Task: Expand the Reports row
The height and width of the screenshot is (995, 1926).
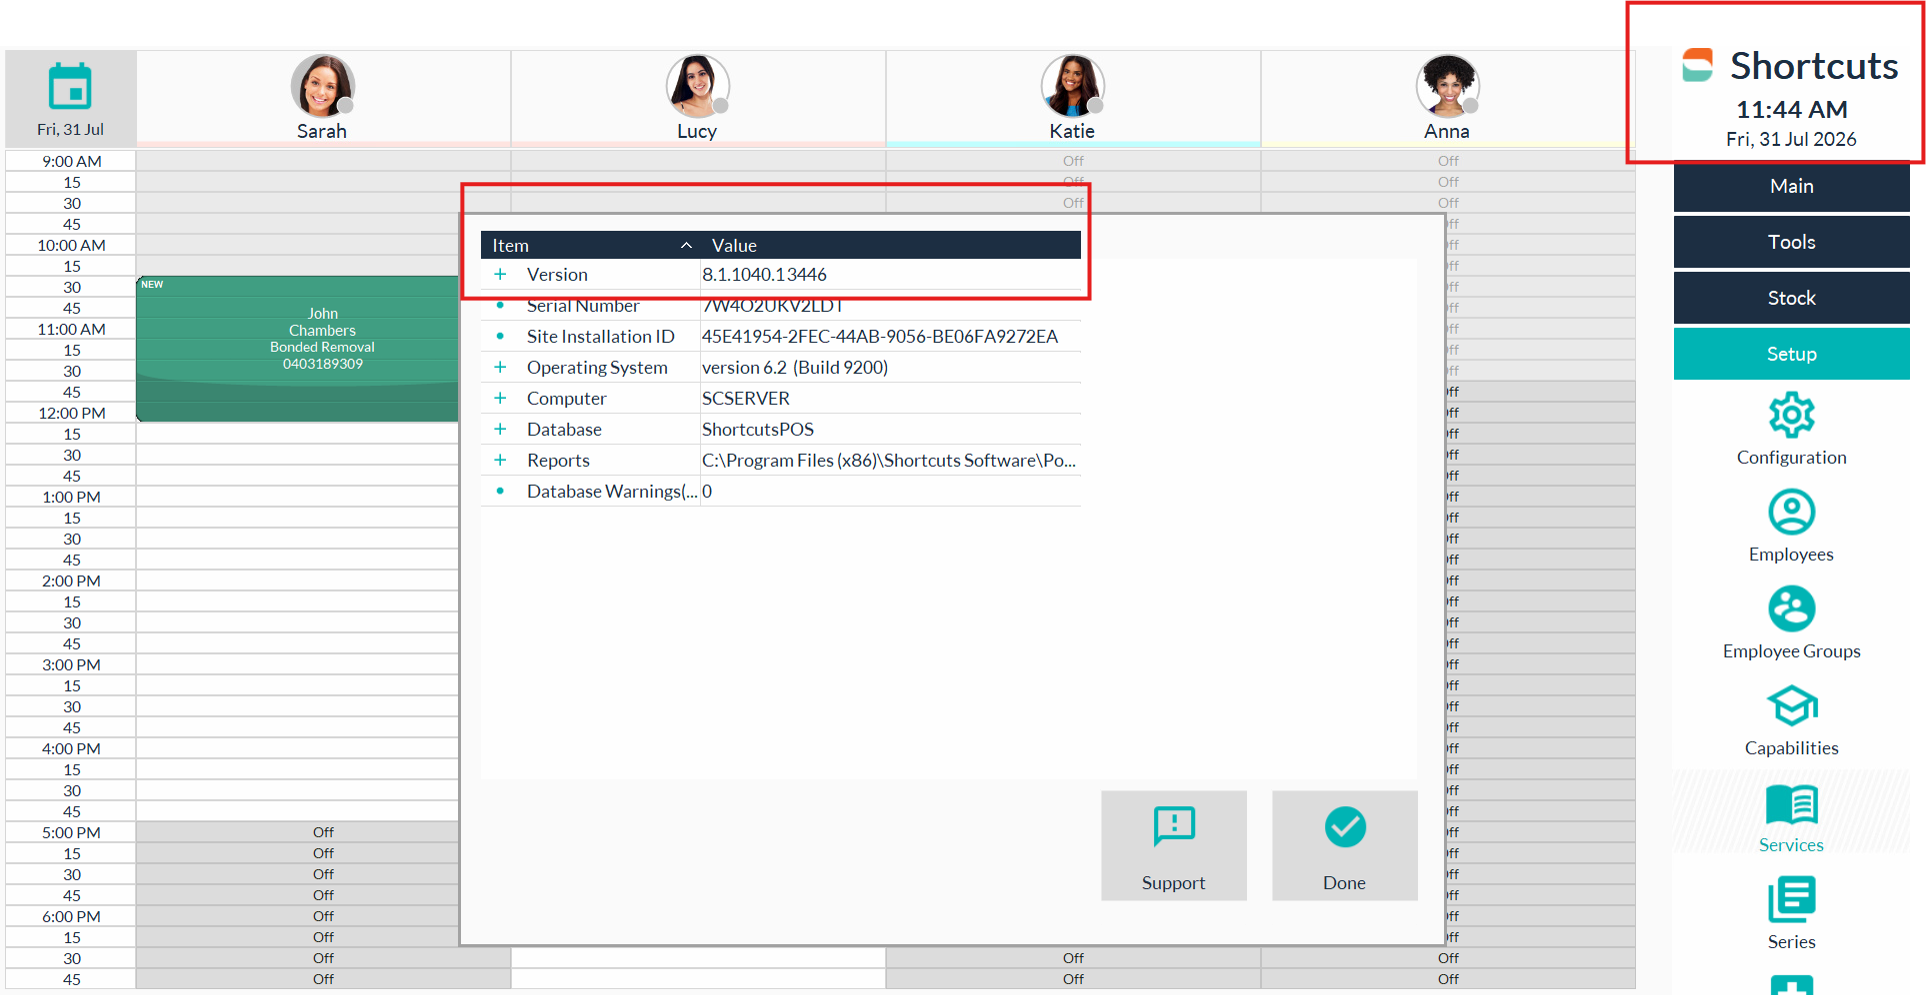Action: pyautogui.click(x=500, y=460)
